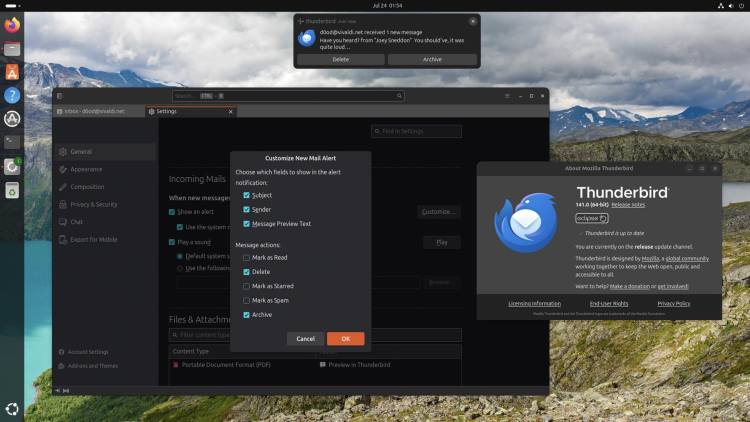
Task: Open Release notes link in About window
Action: pos(628,205)
